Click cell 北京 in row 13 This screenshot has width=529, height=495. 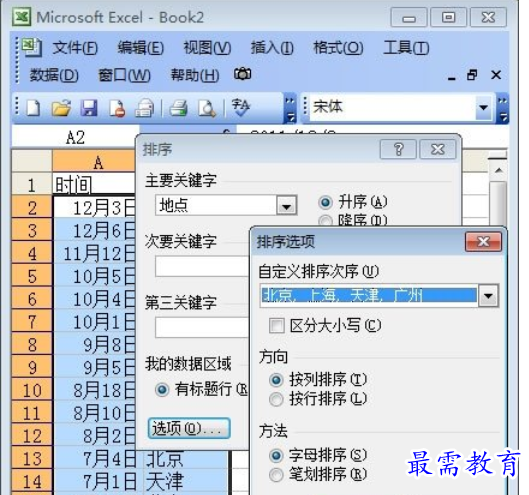186,459
